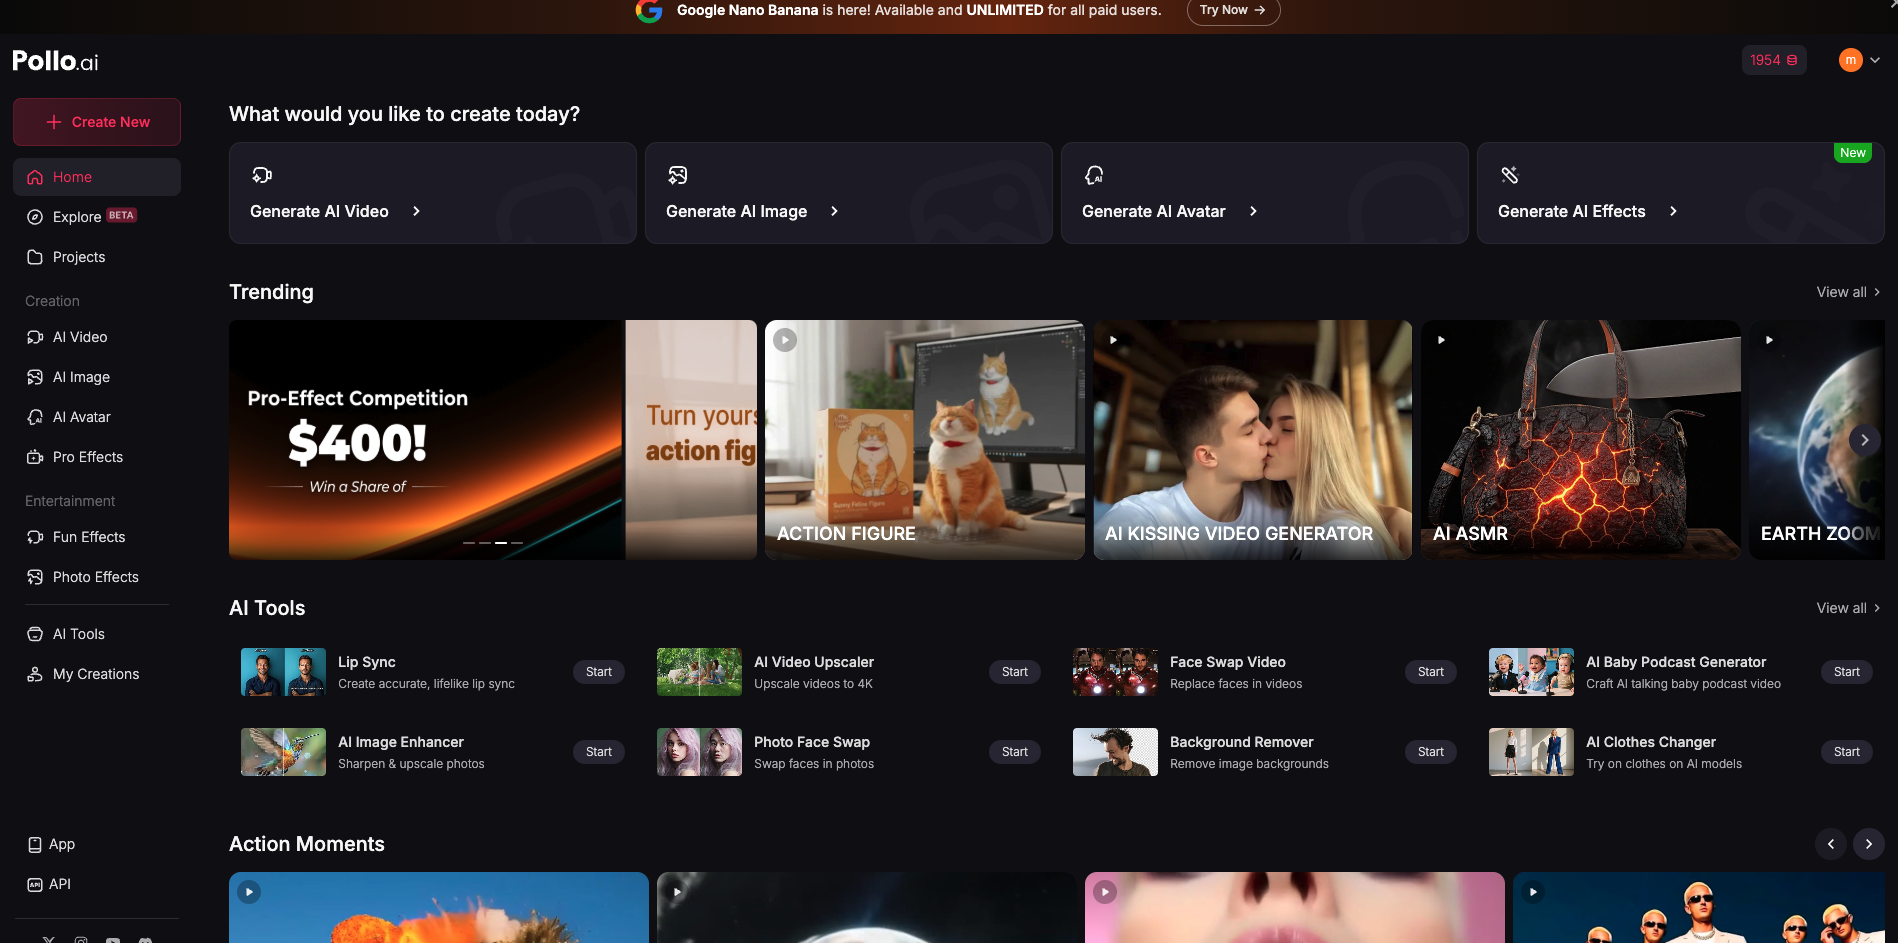Start the AI Baby Podcast Generator
Viewport: 1898px width, 943px height.
point(1847,672)
